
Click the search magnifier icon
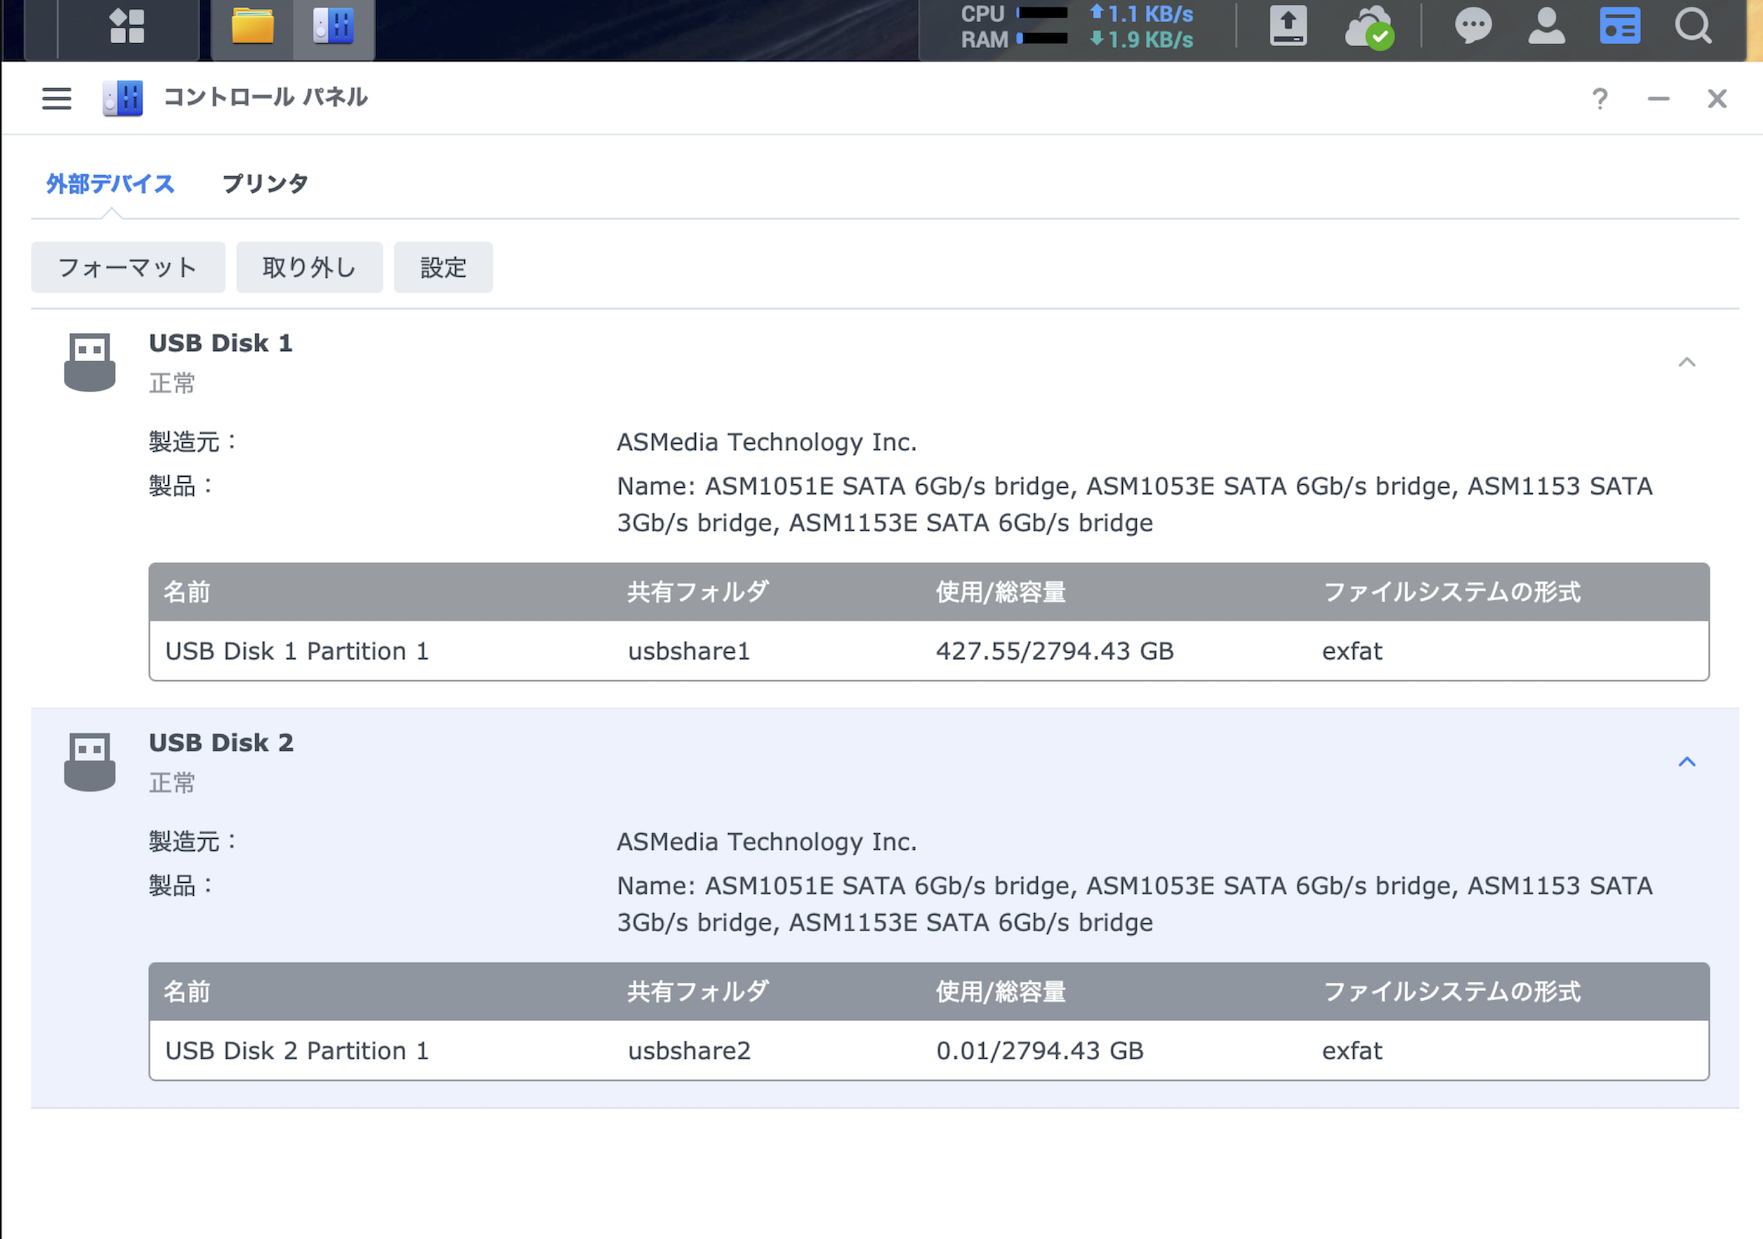point(1693,27)
